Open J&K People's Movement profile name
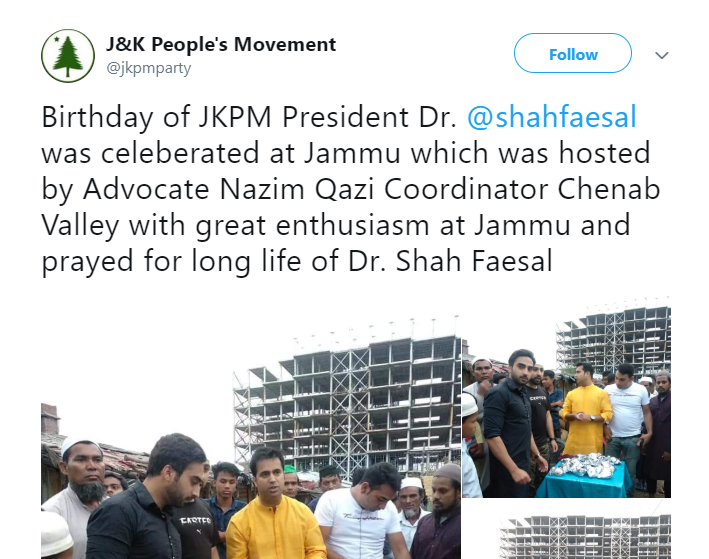The height and width of the screenshot is (559, 709). 221,44
